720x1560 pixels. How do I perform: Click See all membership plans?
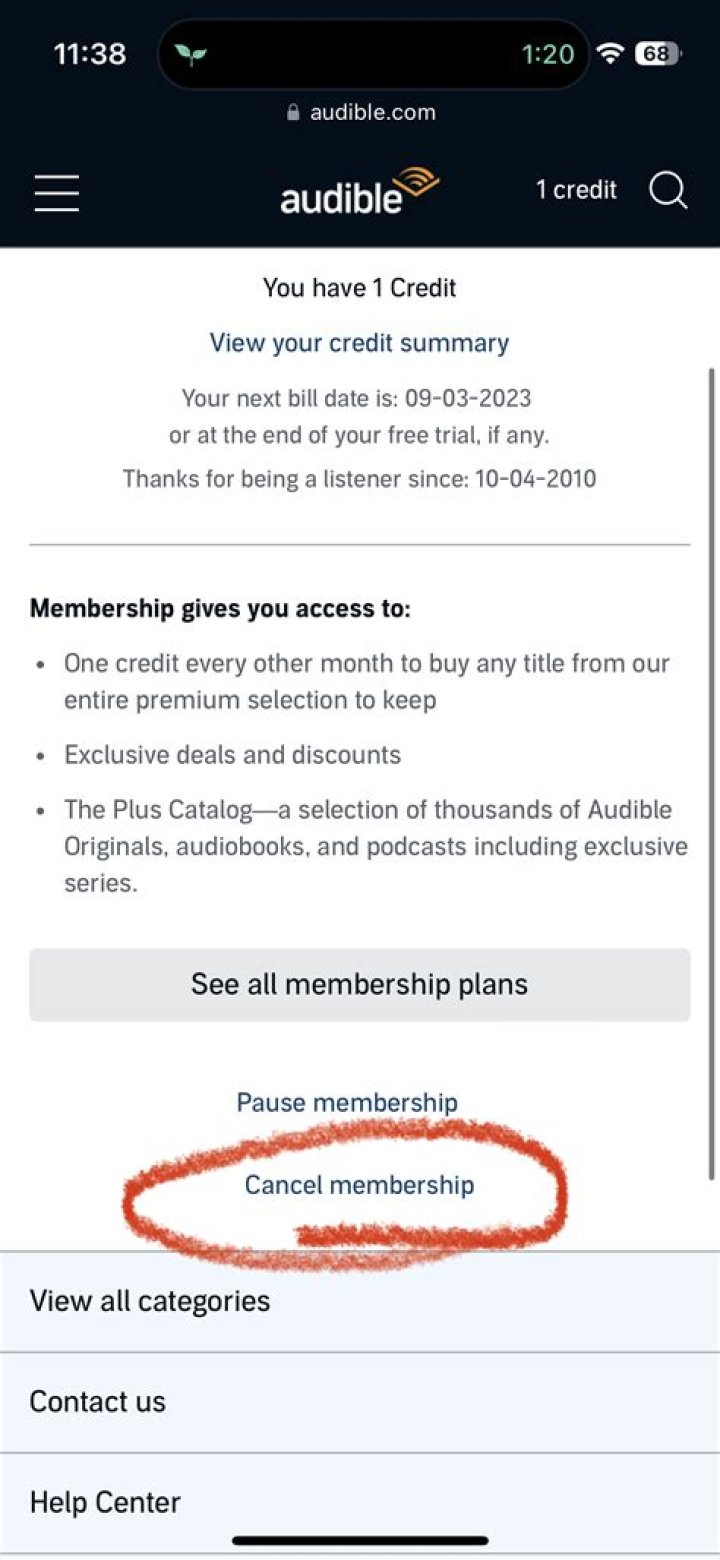click(359, 983)
